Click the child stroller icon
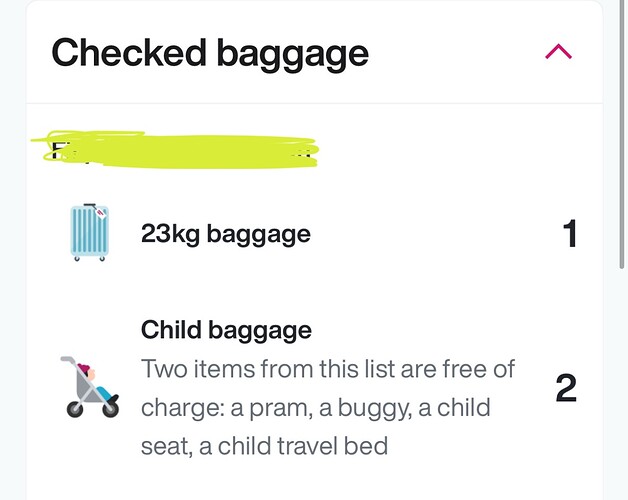 click(90, 387)
